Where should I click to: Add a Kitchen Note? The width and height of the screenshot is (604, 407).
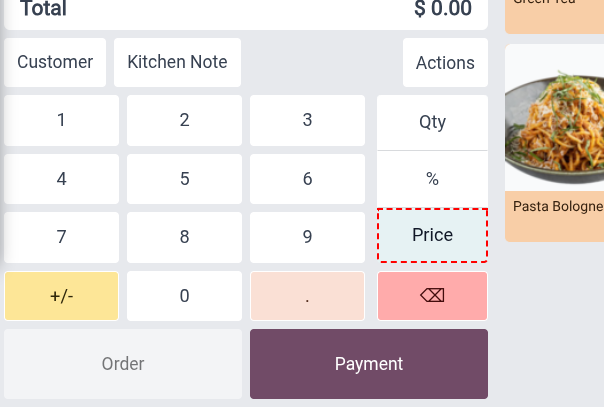tap(178, 62)
